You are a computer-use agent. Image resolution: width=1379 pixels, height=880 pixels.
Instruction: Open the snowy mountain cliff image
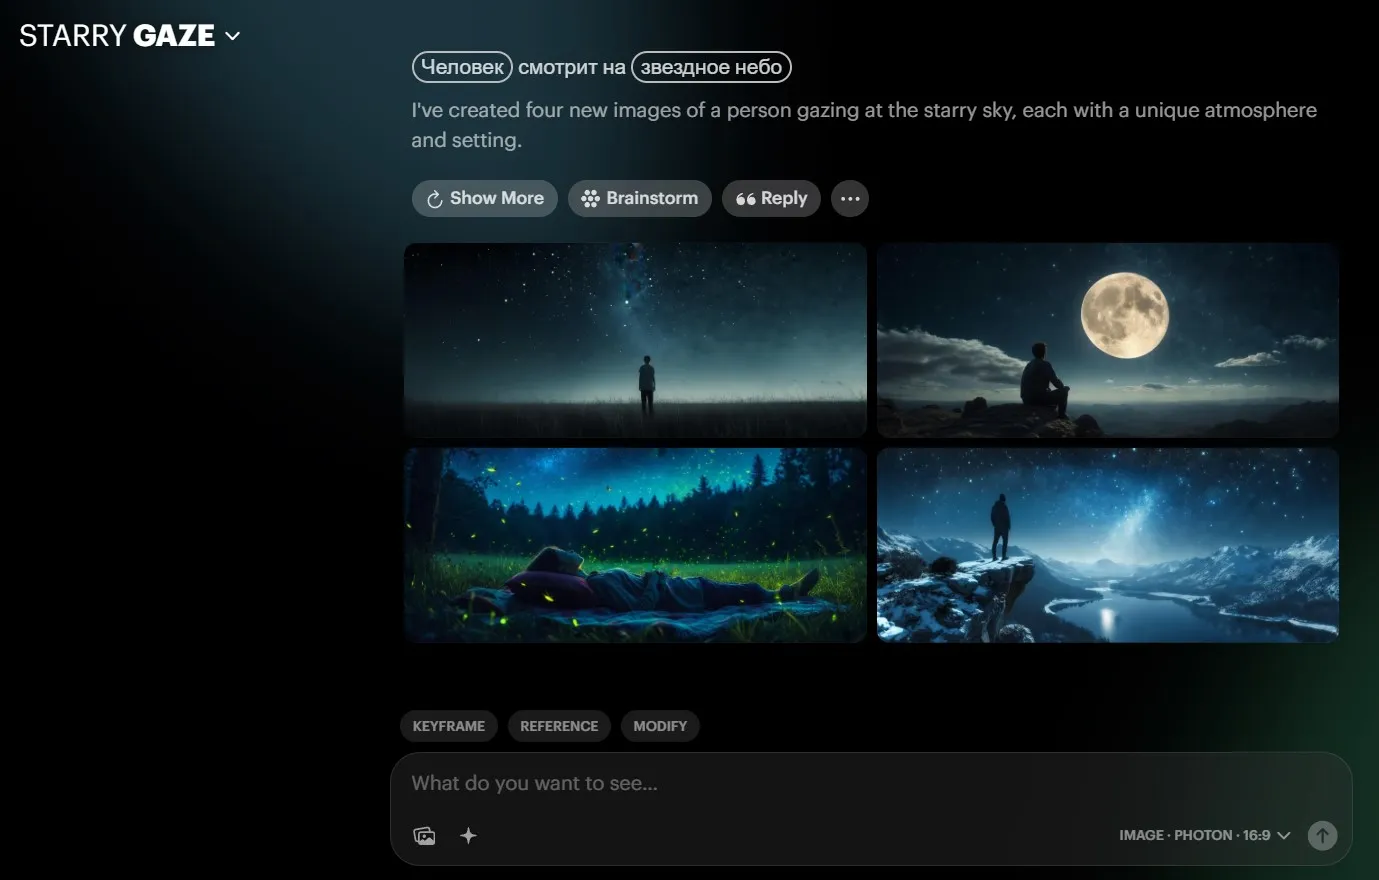1108,545
